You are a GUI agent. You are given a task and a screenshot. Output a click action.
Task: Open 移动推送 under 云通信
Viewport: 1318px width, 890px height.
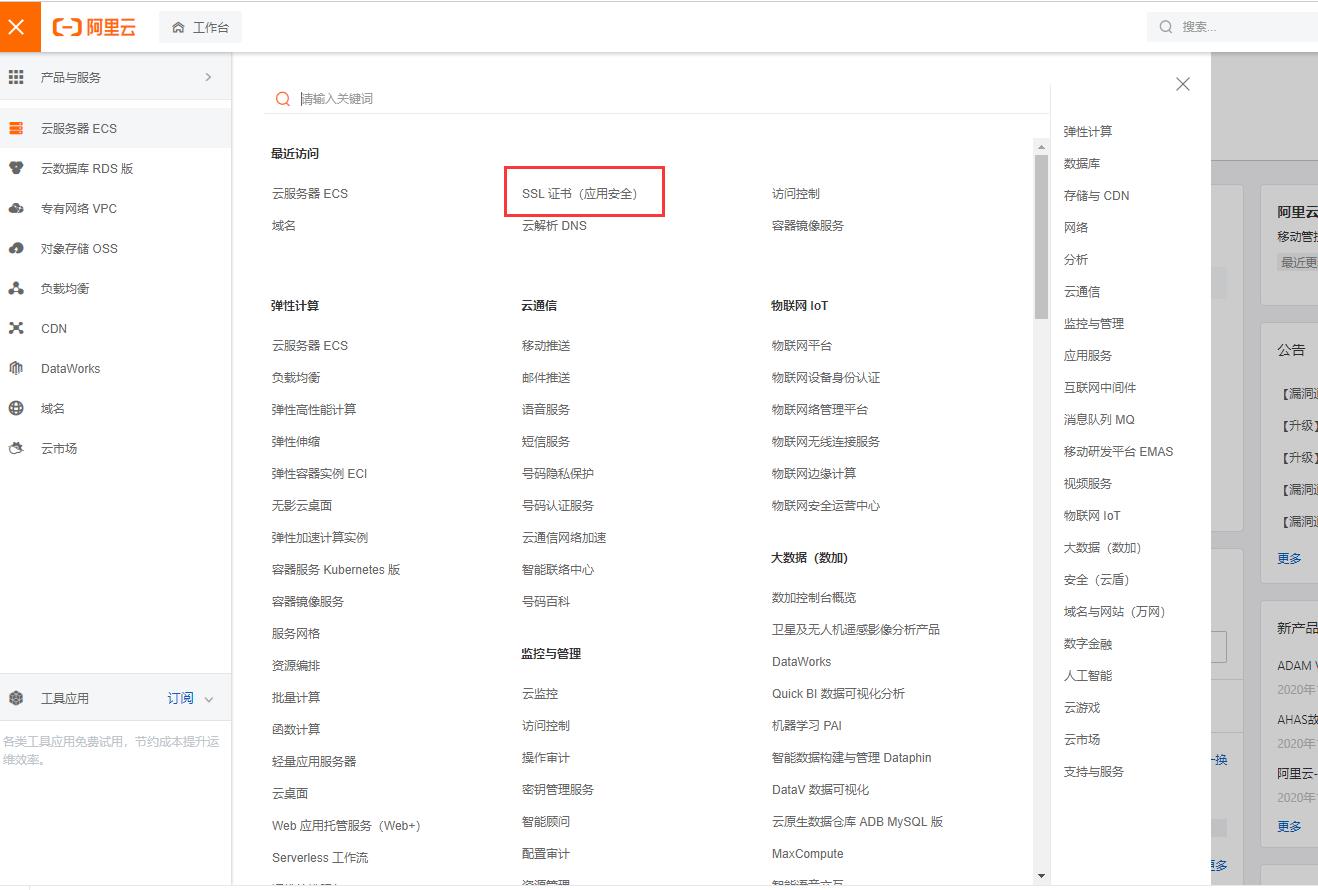tap(546, 345)
